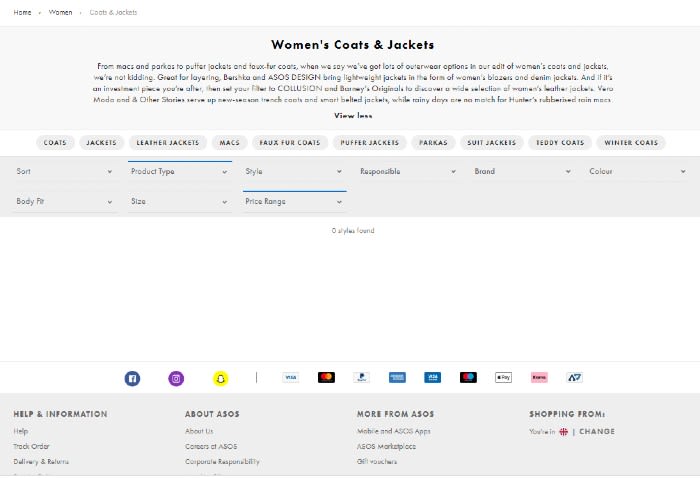Choose the WINTER COATS category pill
Viewport: 700px width, 478px height.
(631, 143)
